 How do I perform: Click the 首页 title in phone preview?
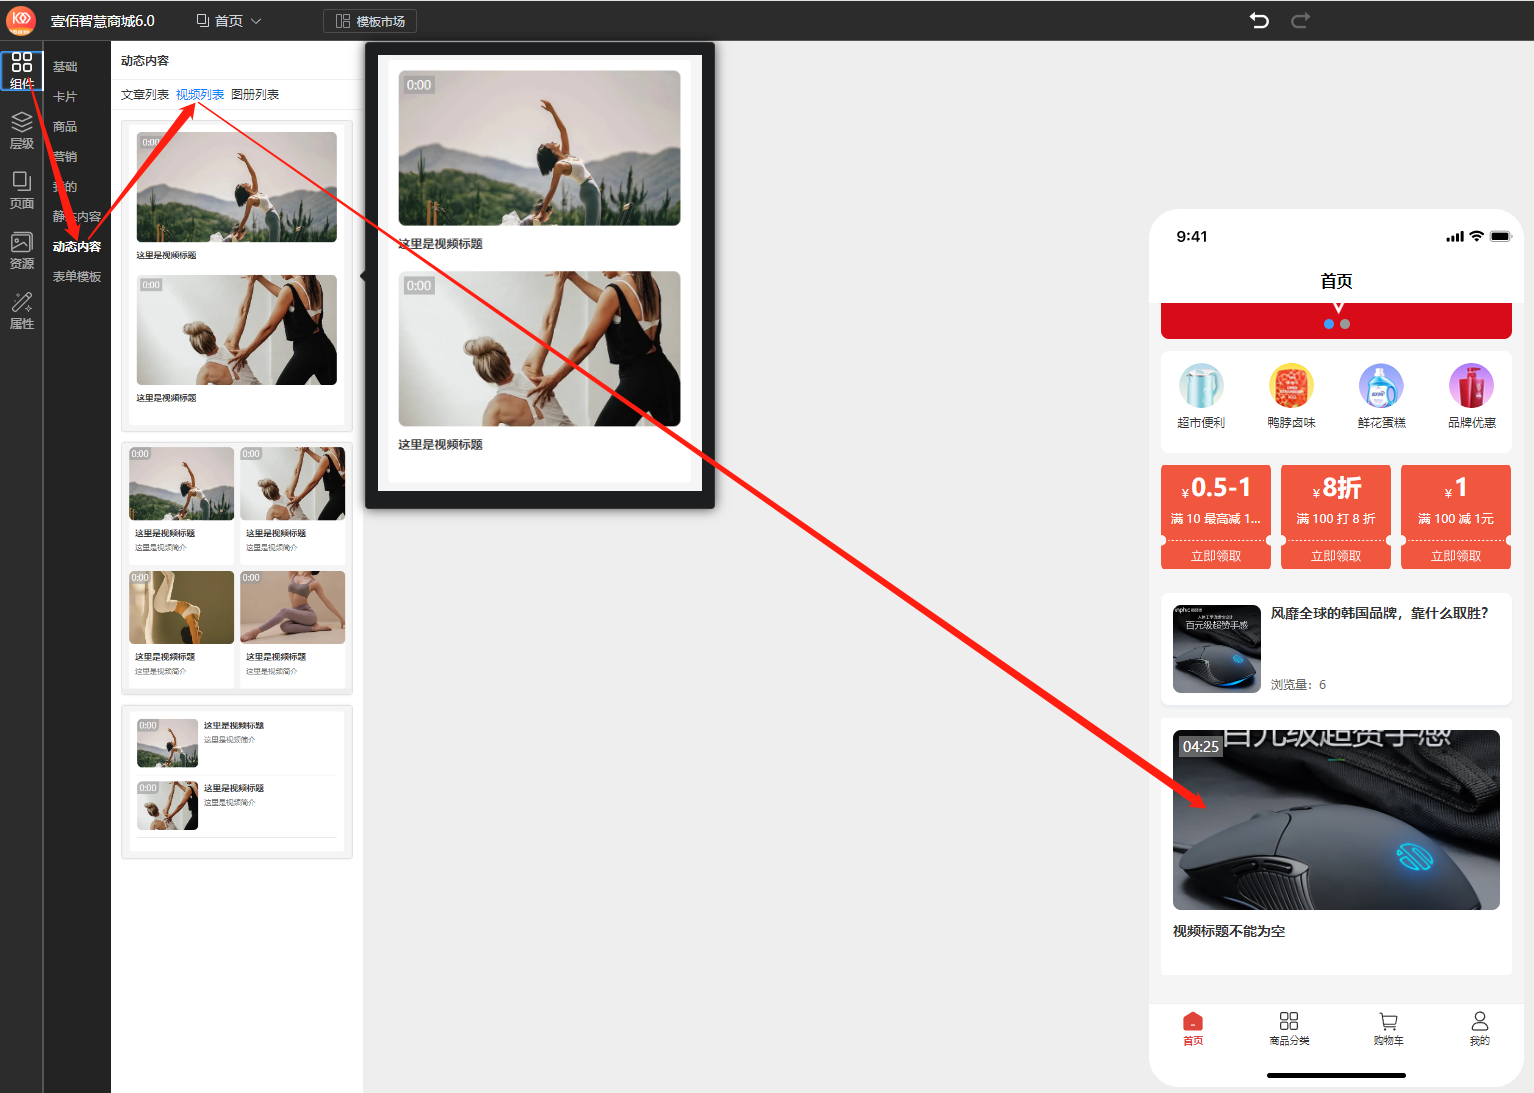1336,281
